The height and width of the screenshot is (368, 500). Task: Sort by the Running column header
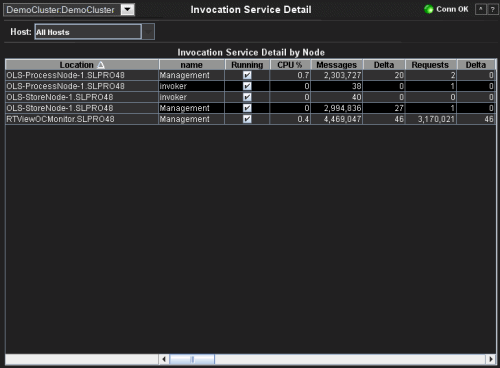pyautogui.click(x=247, y=65)
